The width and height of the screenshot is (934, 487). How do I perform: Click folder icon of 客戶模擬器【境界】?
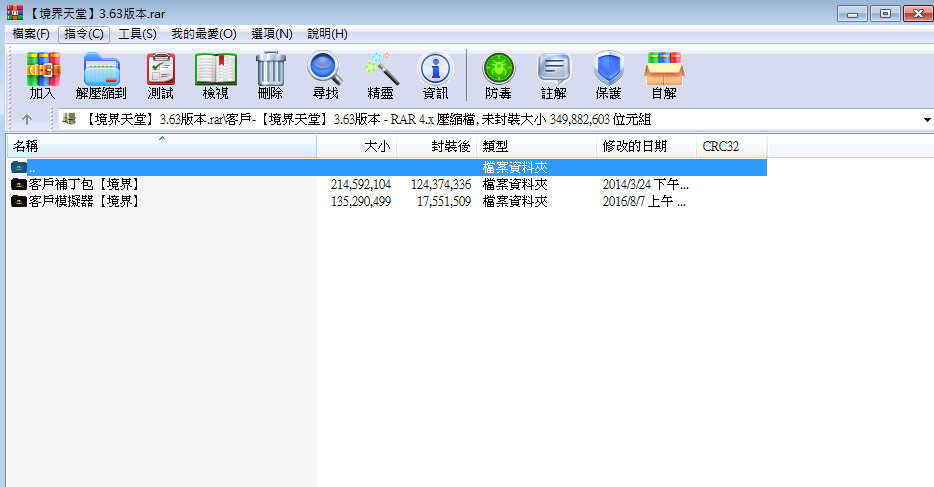[x=19, y=202]
